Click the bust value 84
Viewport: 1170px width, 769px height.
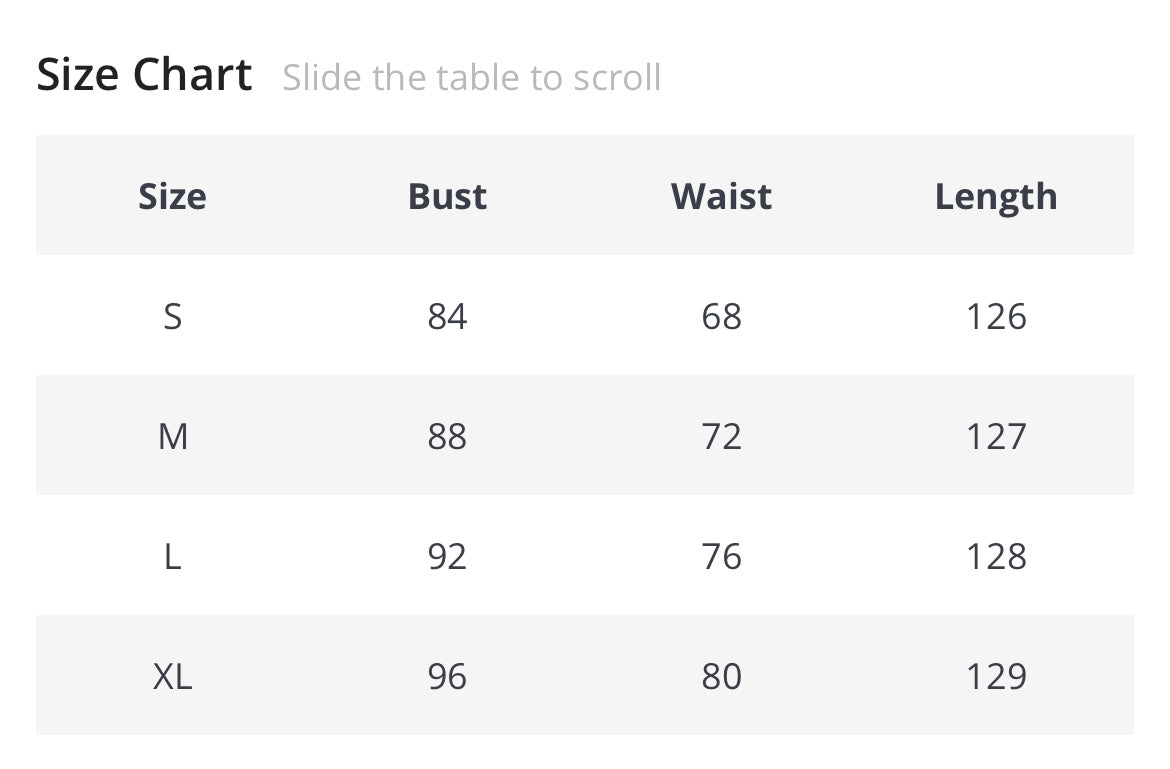point(447,317)
